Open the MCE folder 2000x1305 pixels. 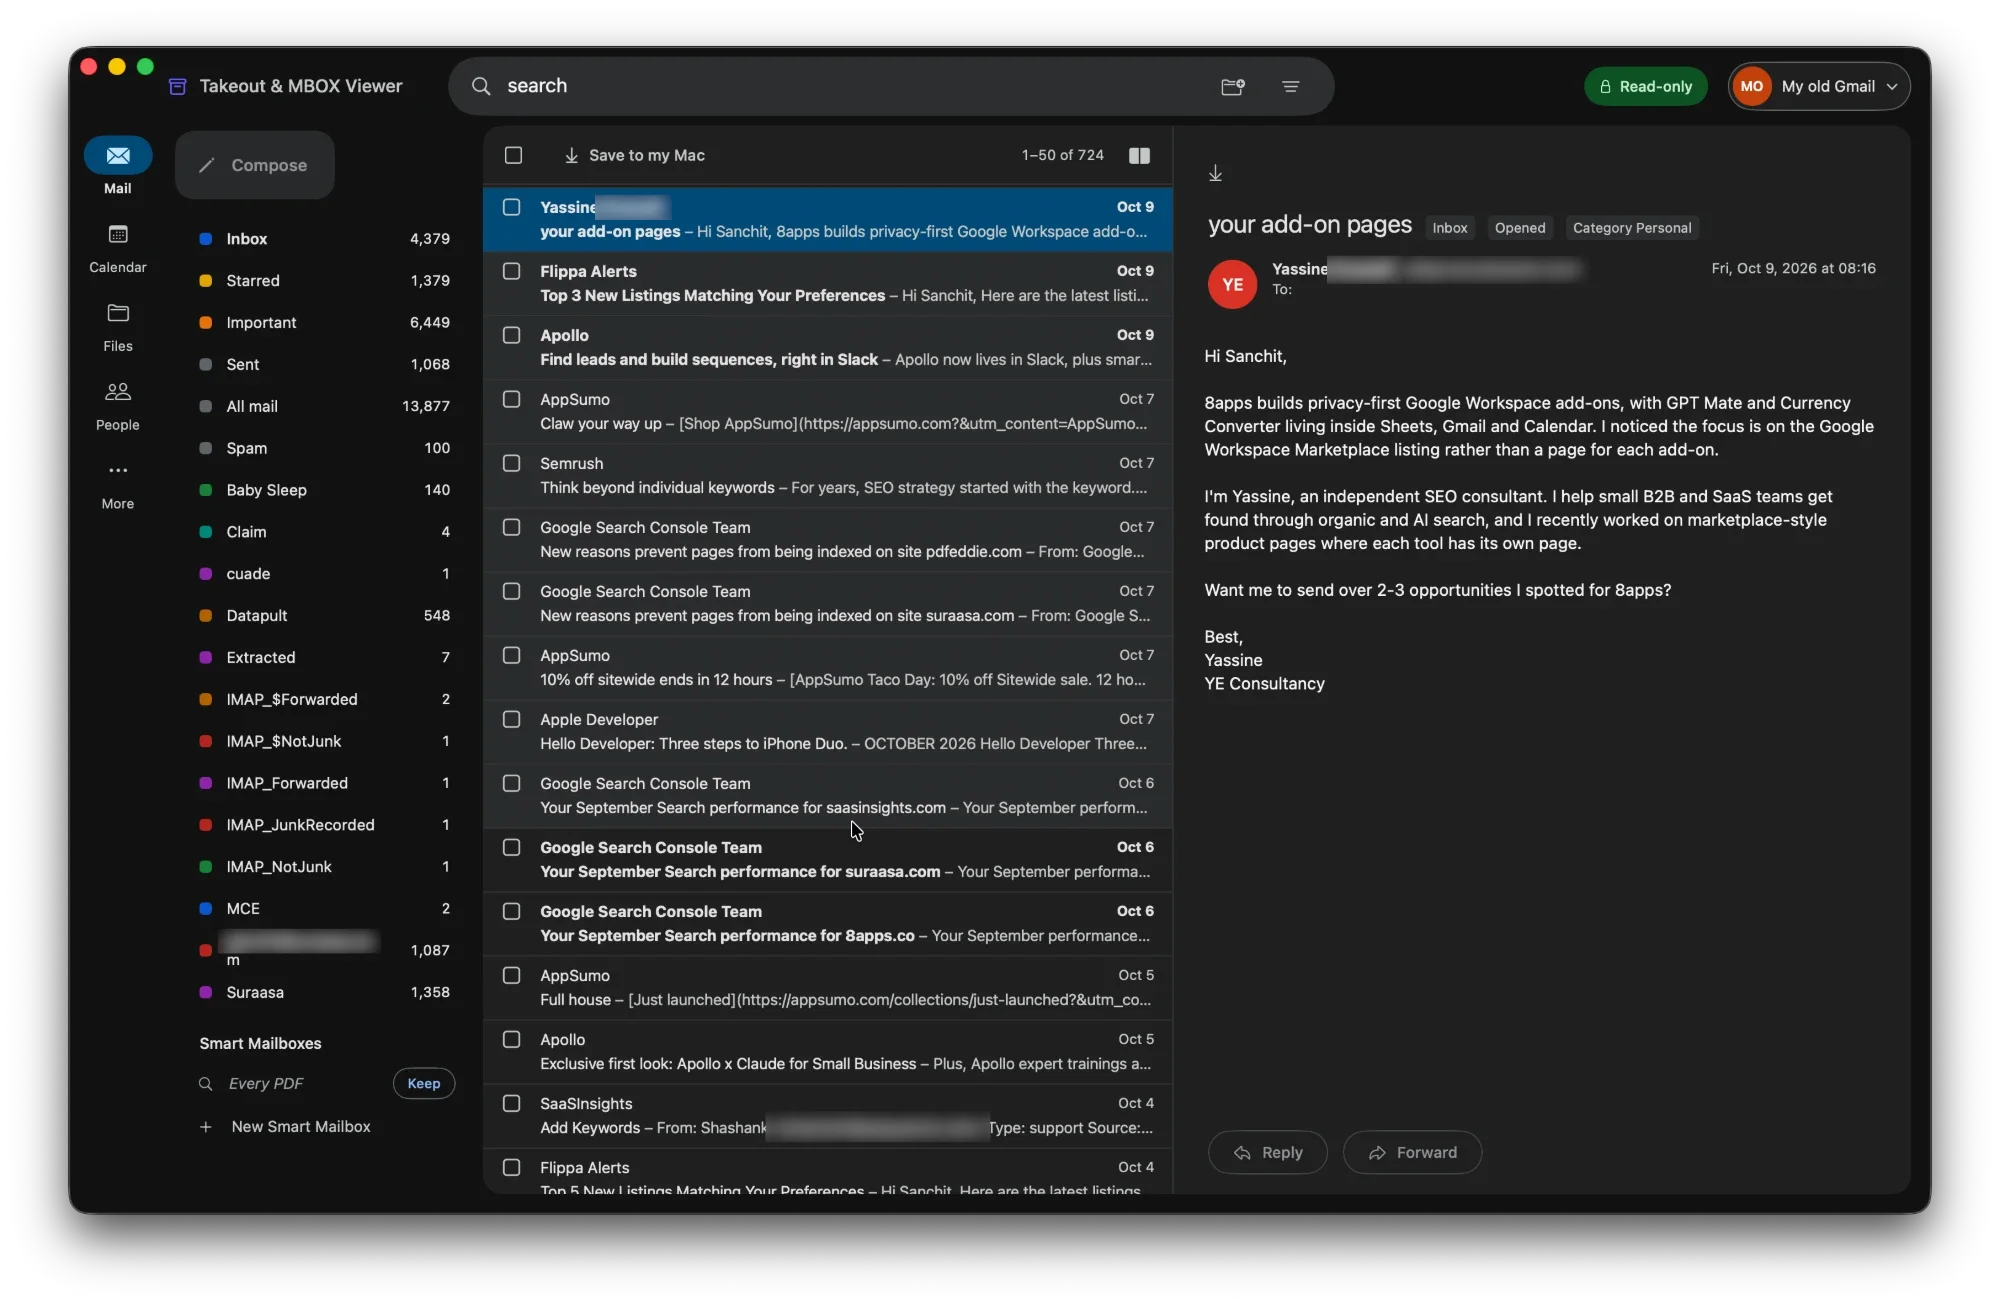click(x=325, y=909)
